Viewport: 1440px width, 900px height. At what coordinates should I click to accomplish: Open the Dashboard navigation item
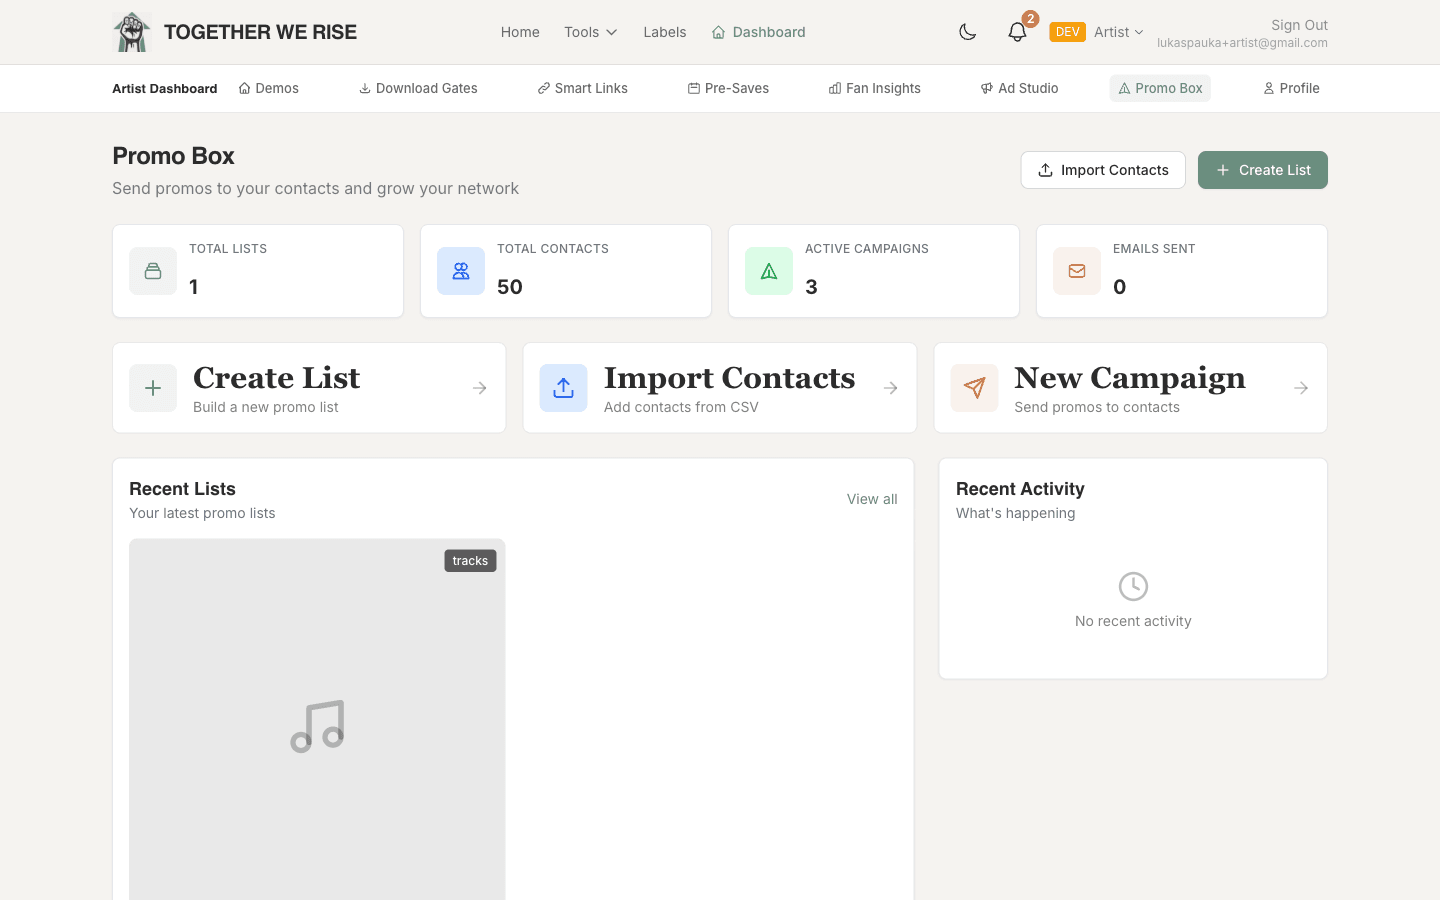point(758,31)
